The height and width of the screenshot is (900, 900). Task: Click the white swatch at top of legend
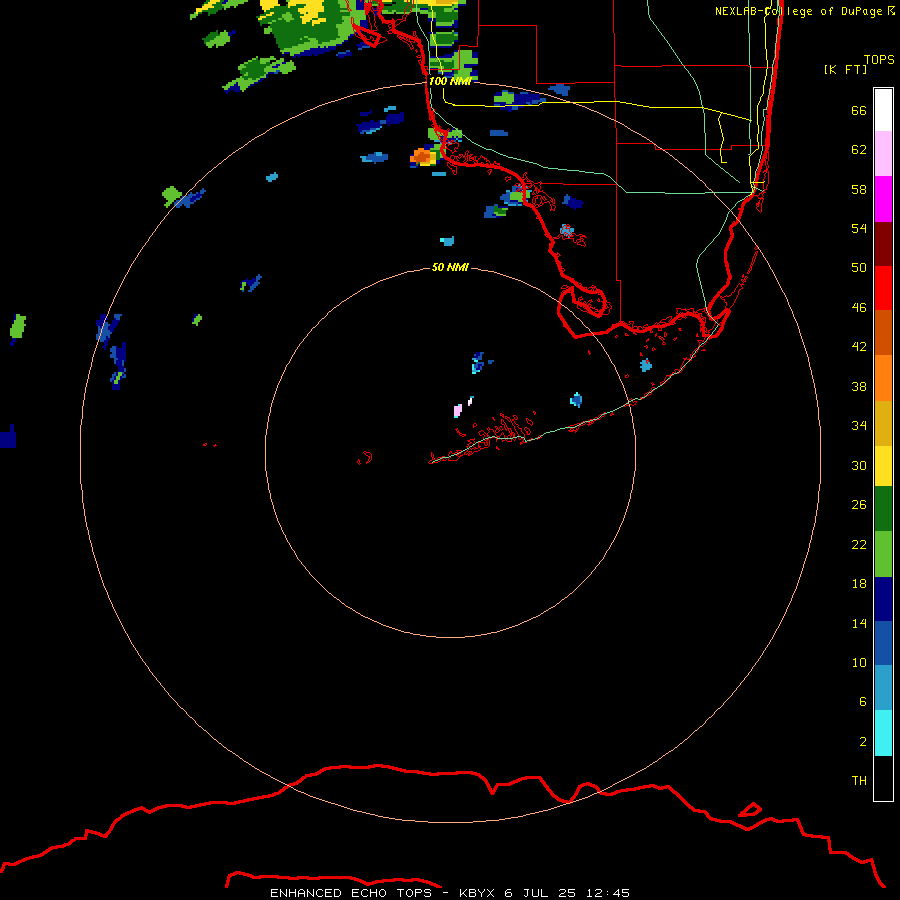pyautogui.click(x=883, y=110)
